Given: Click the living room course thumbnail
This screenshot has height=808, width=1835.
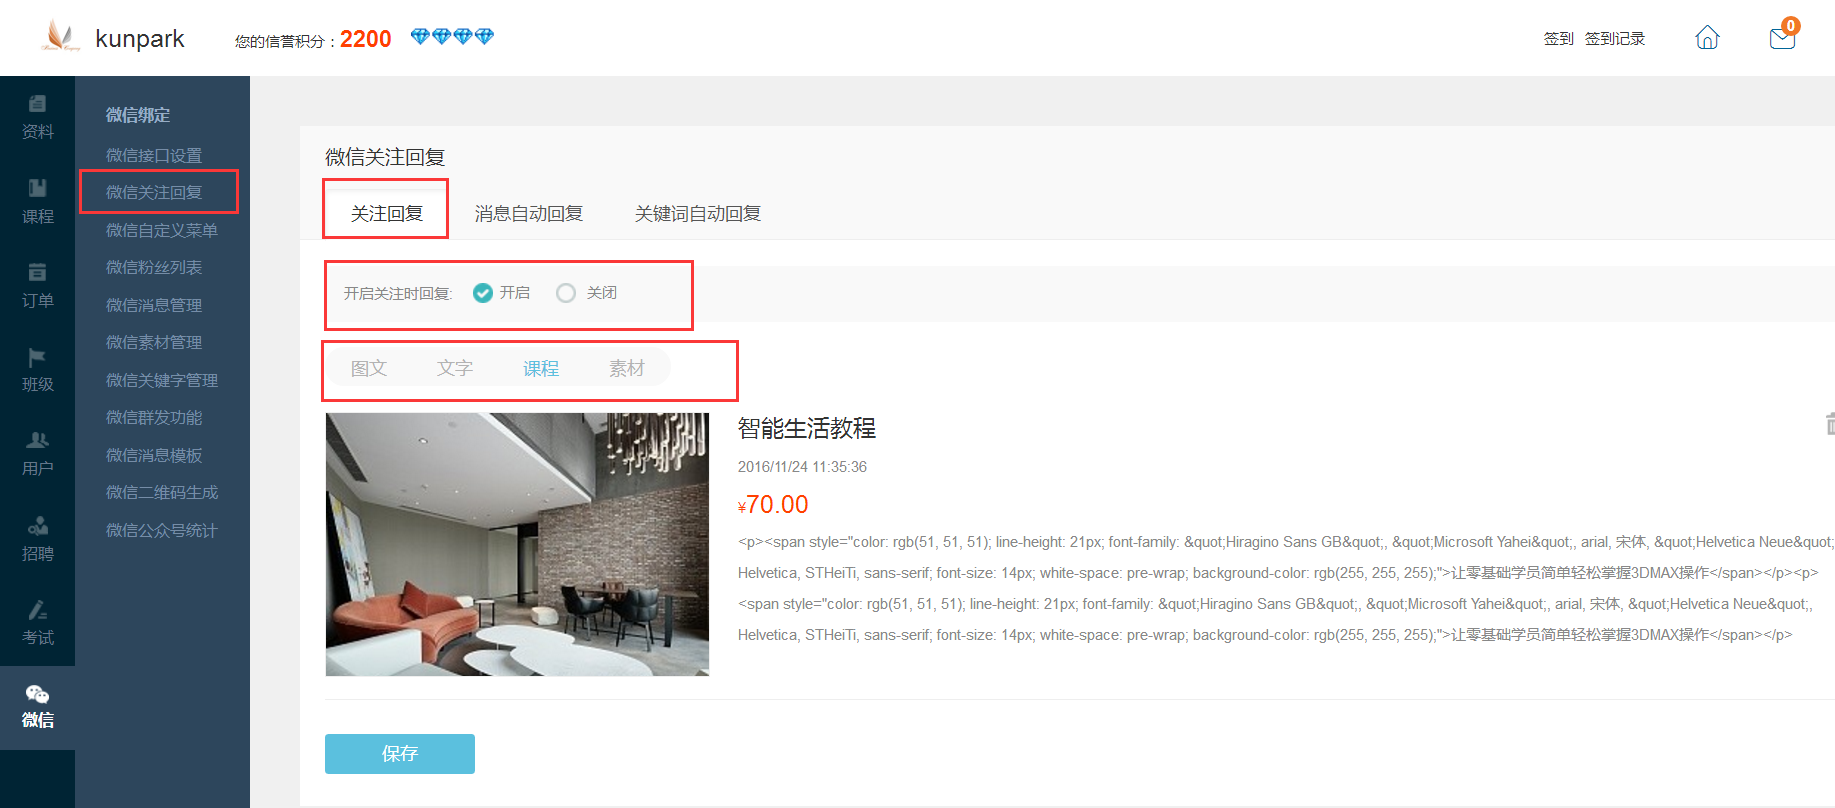Looking at the screenshot, I should [517, 544].
